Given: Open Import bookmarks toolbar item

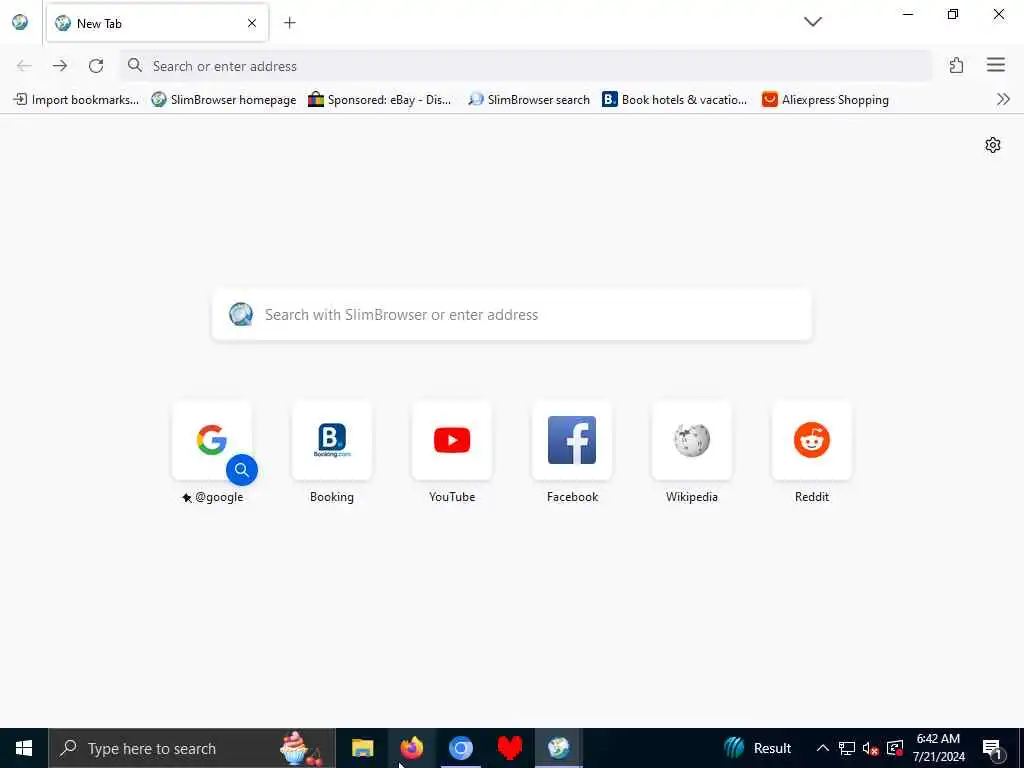Looking at the screenshot, I should 76,100.
